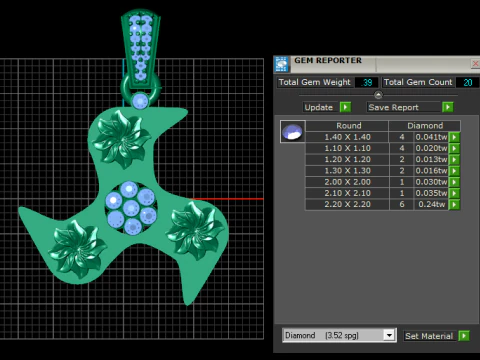Click the Total Gem Count label

click(x=418, y=82)
